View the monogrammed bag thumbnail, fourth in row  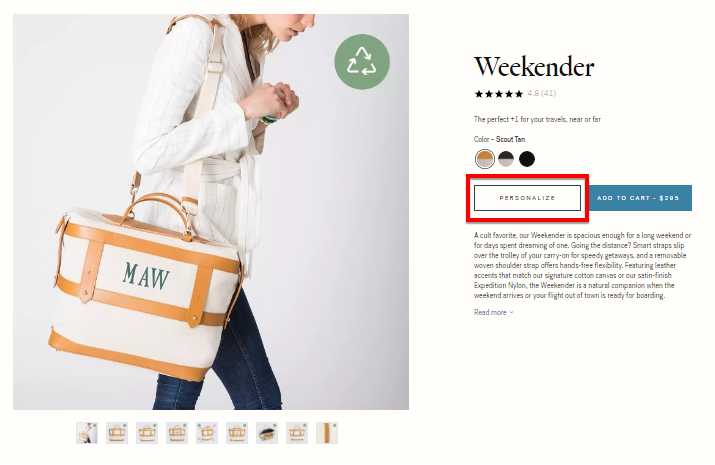177,433
